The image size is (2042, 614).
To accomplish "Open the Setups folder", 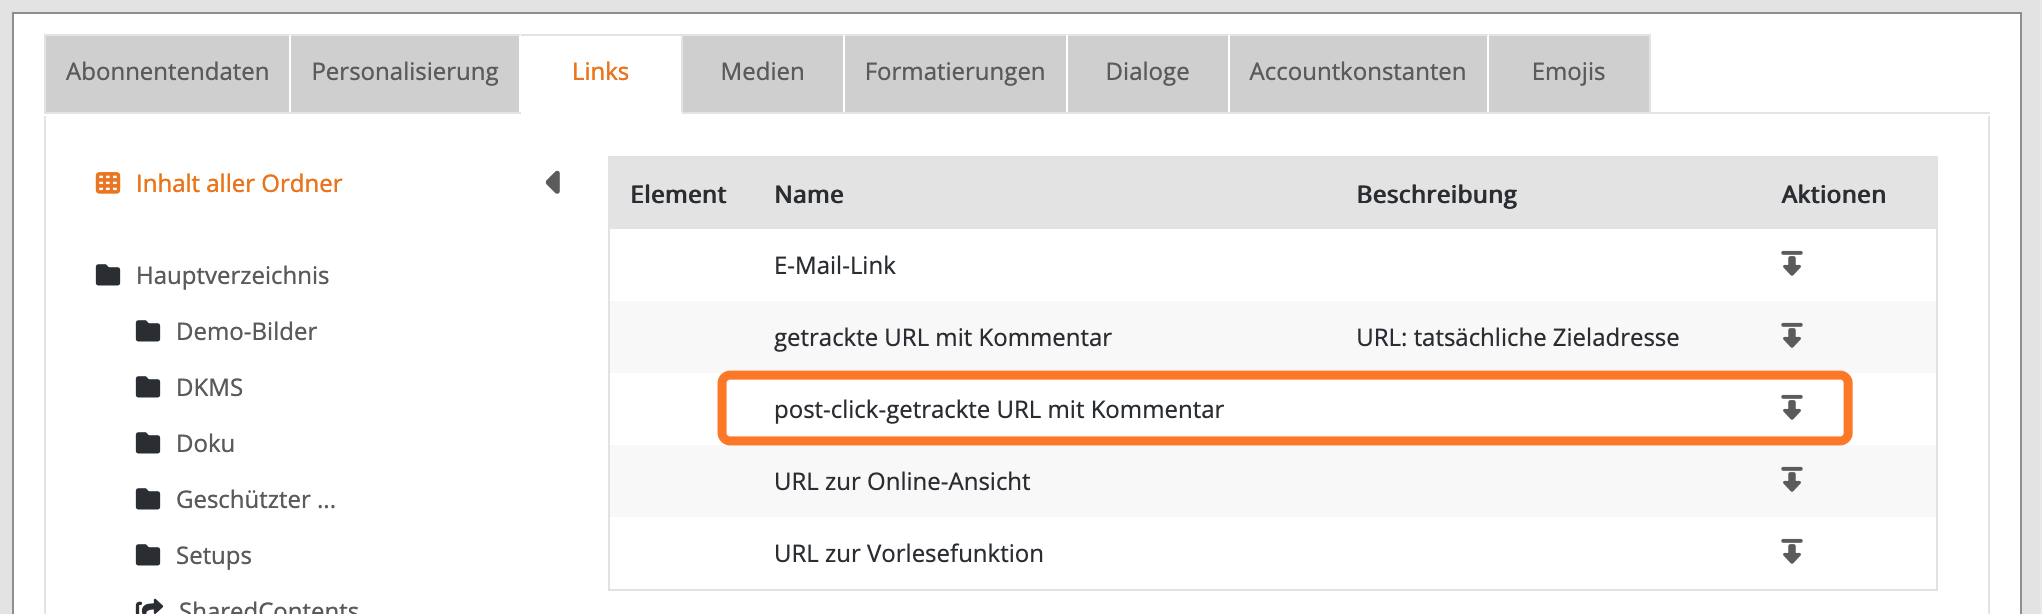I will pyautogui.click(x=213, y=555).
